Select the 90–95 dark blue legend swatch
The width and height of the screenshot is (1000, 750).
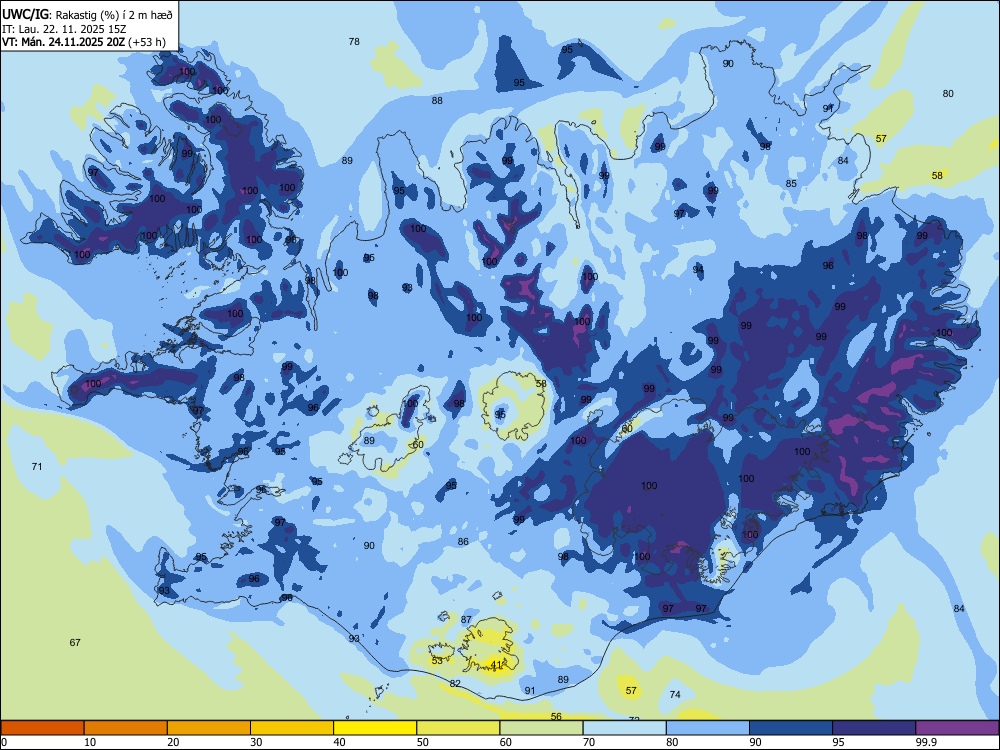[791, 728]
